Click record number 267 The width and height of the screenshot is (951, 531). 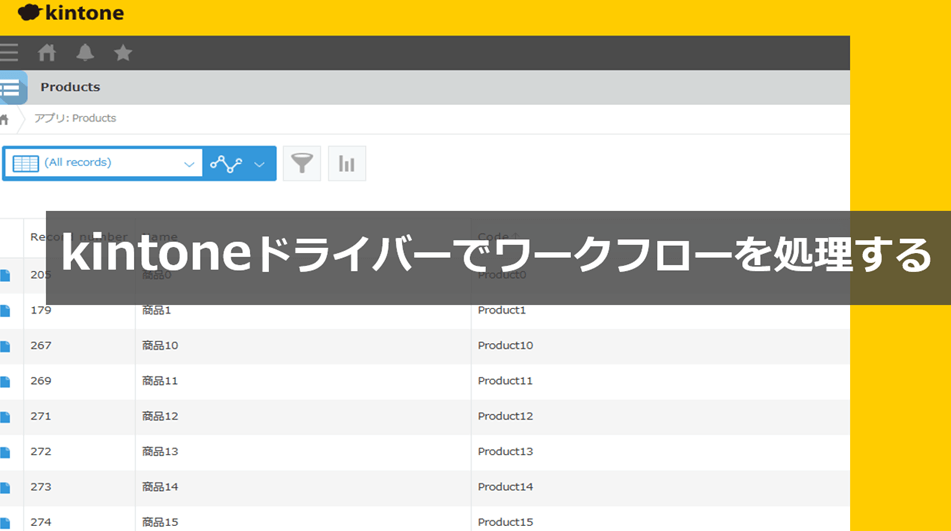41,346
